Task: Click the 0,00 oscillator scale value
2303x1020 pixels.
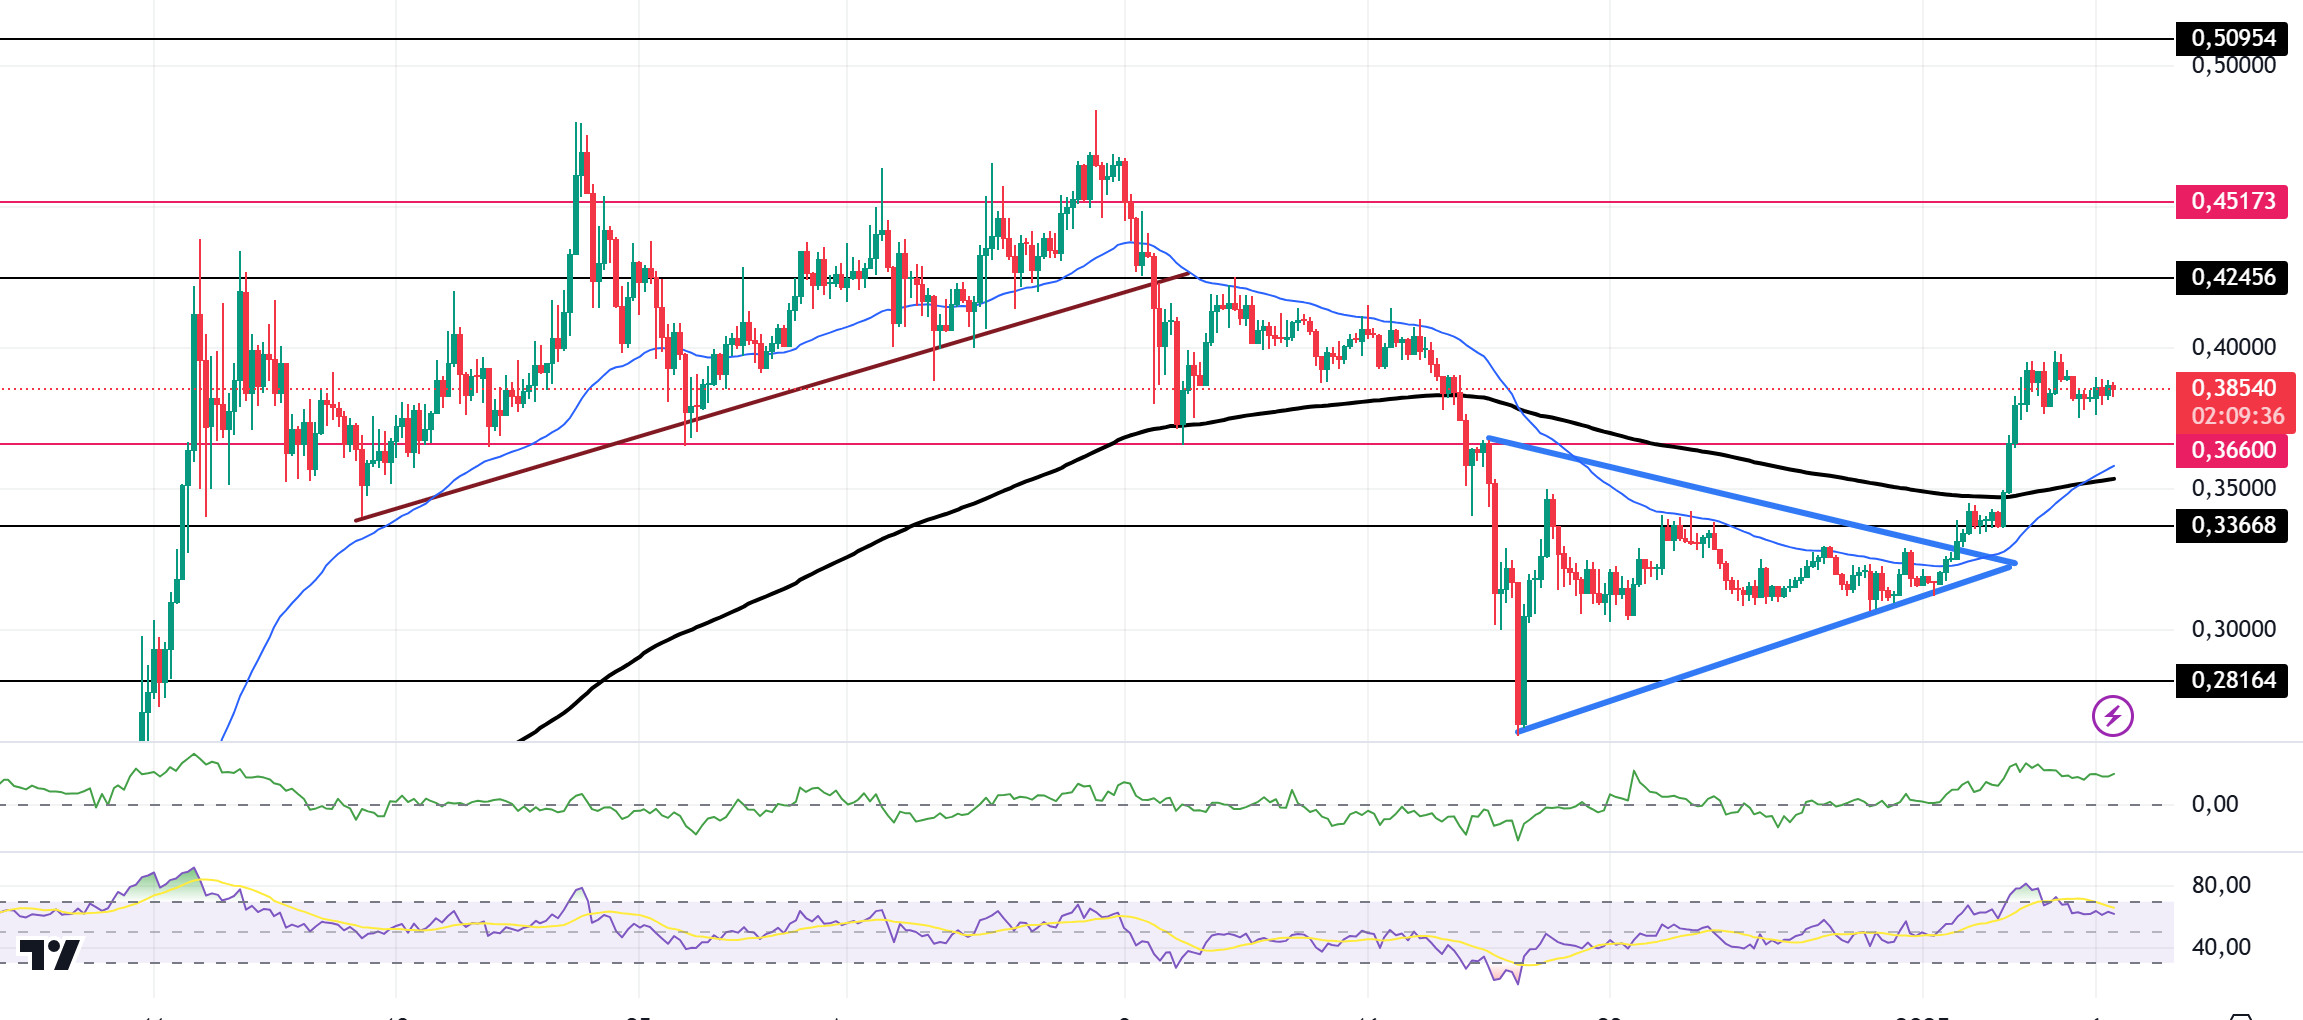Action: pyautogui.click(x=2214, y=804)
